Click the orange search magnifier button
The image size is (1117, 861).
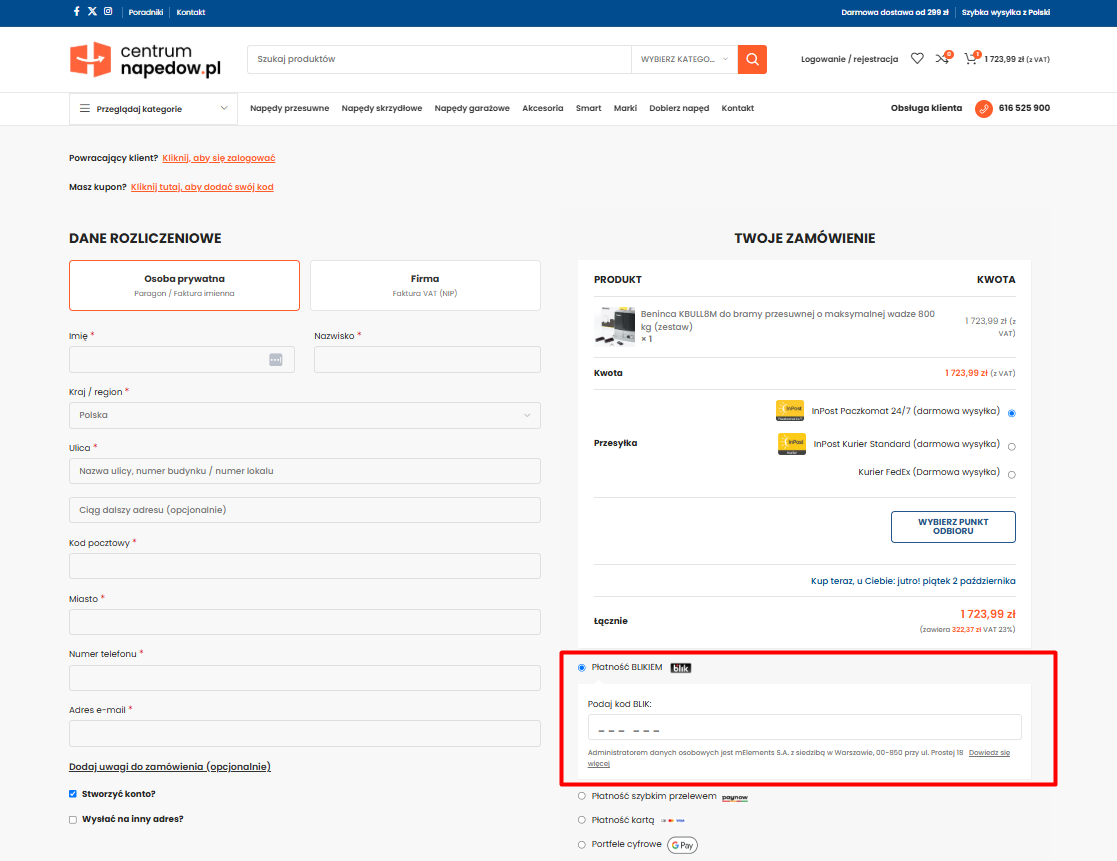752,59
